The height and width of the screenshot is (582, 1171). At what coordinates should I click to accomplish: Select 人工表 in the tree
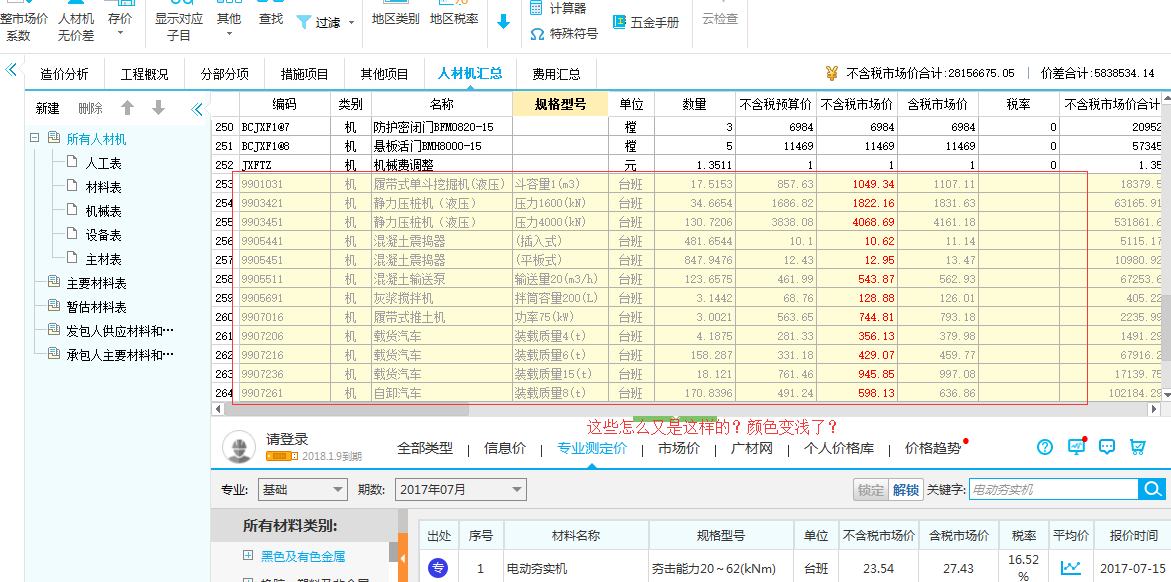[x=103, y=163]
